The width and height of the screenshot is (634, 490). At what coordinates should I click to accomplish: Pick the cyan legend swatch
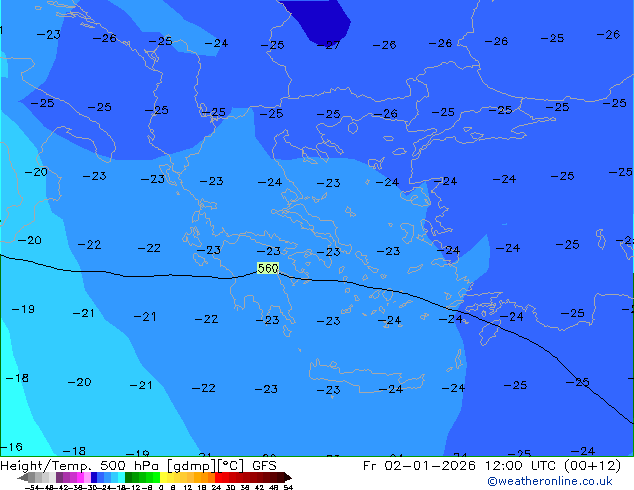pos(122,477)
